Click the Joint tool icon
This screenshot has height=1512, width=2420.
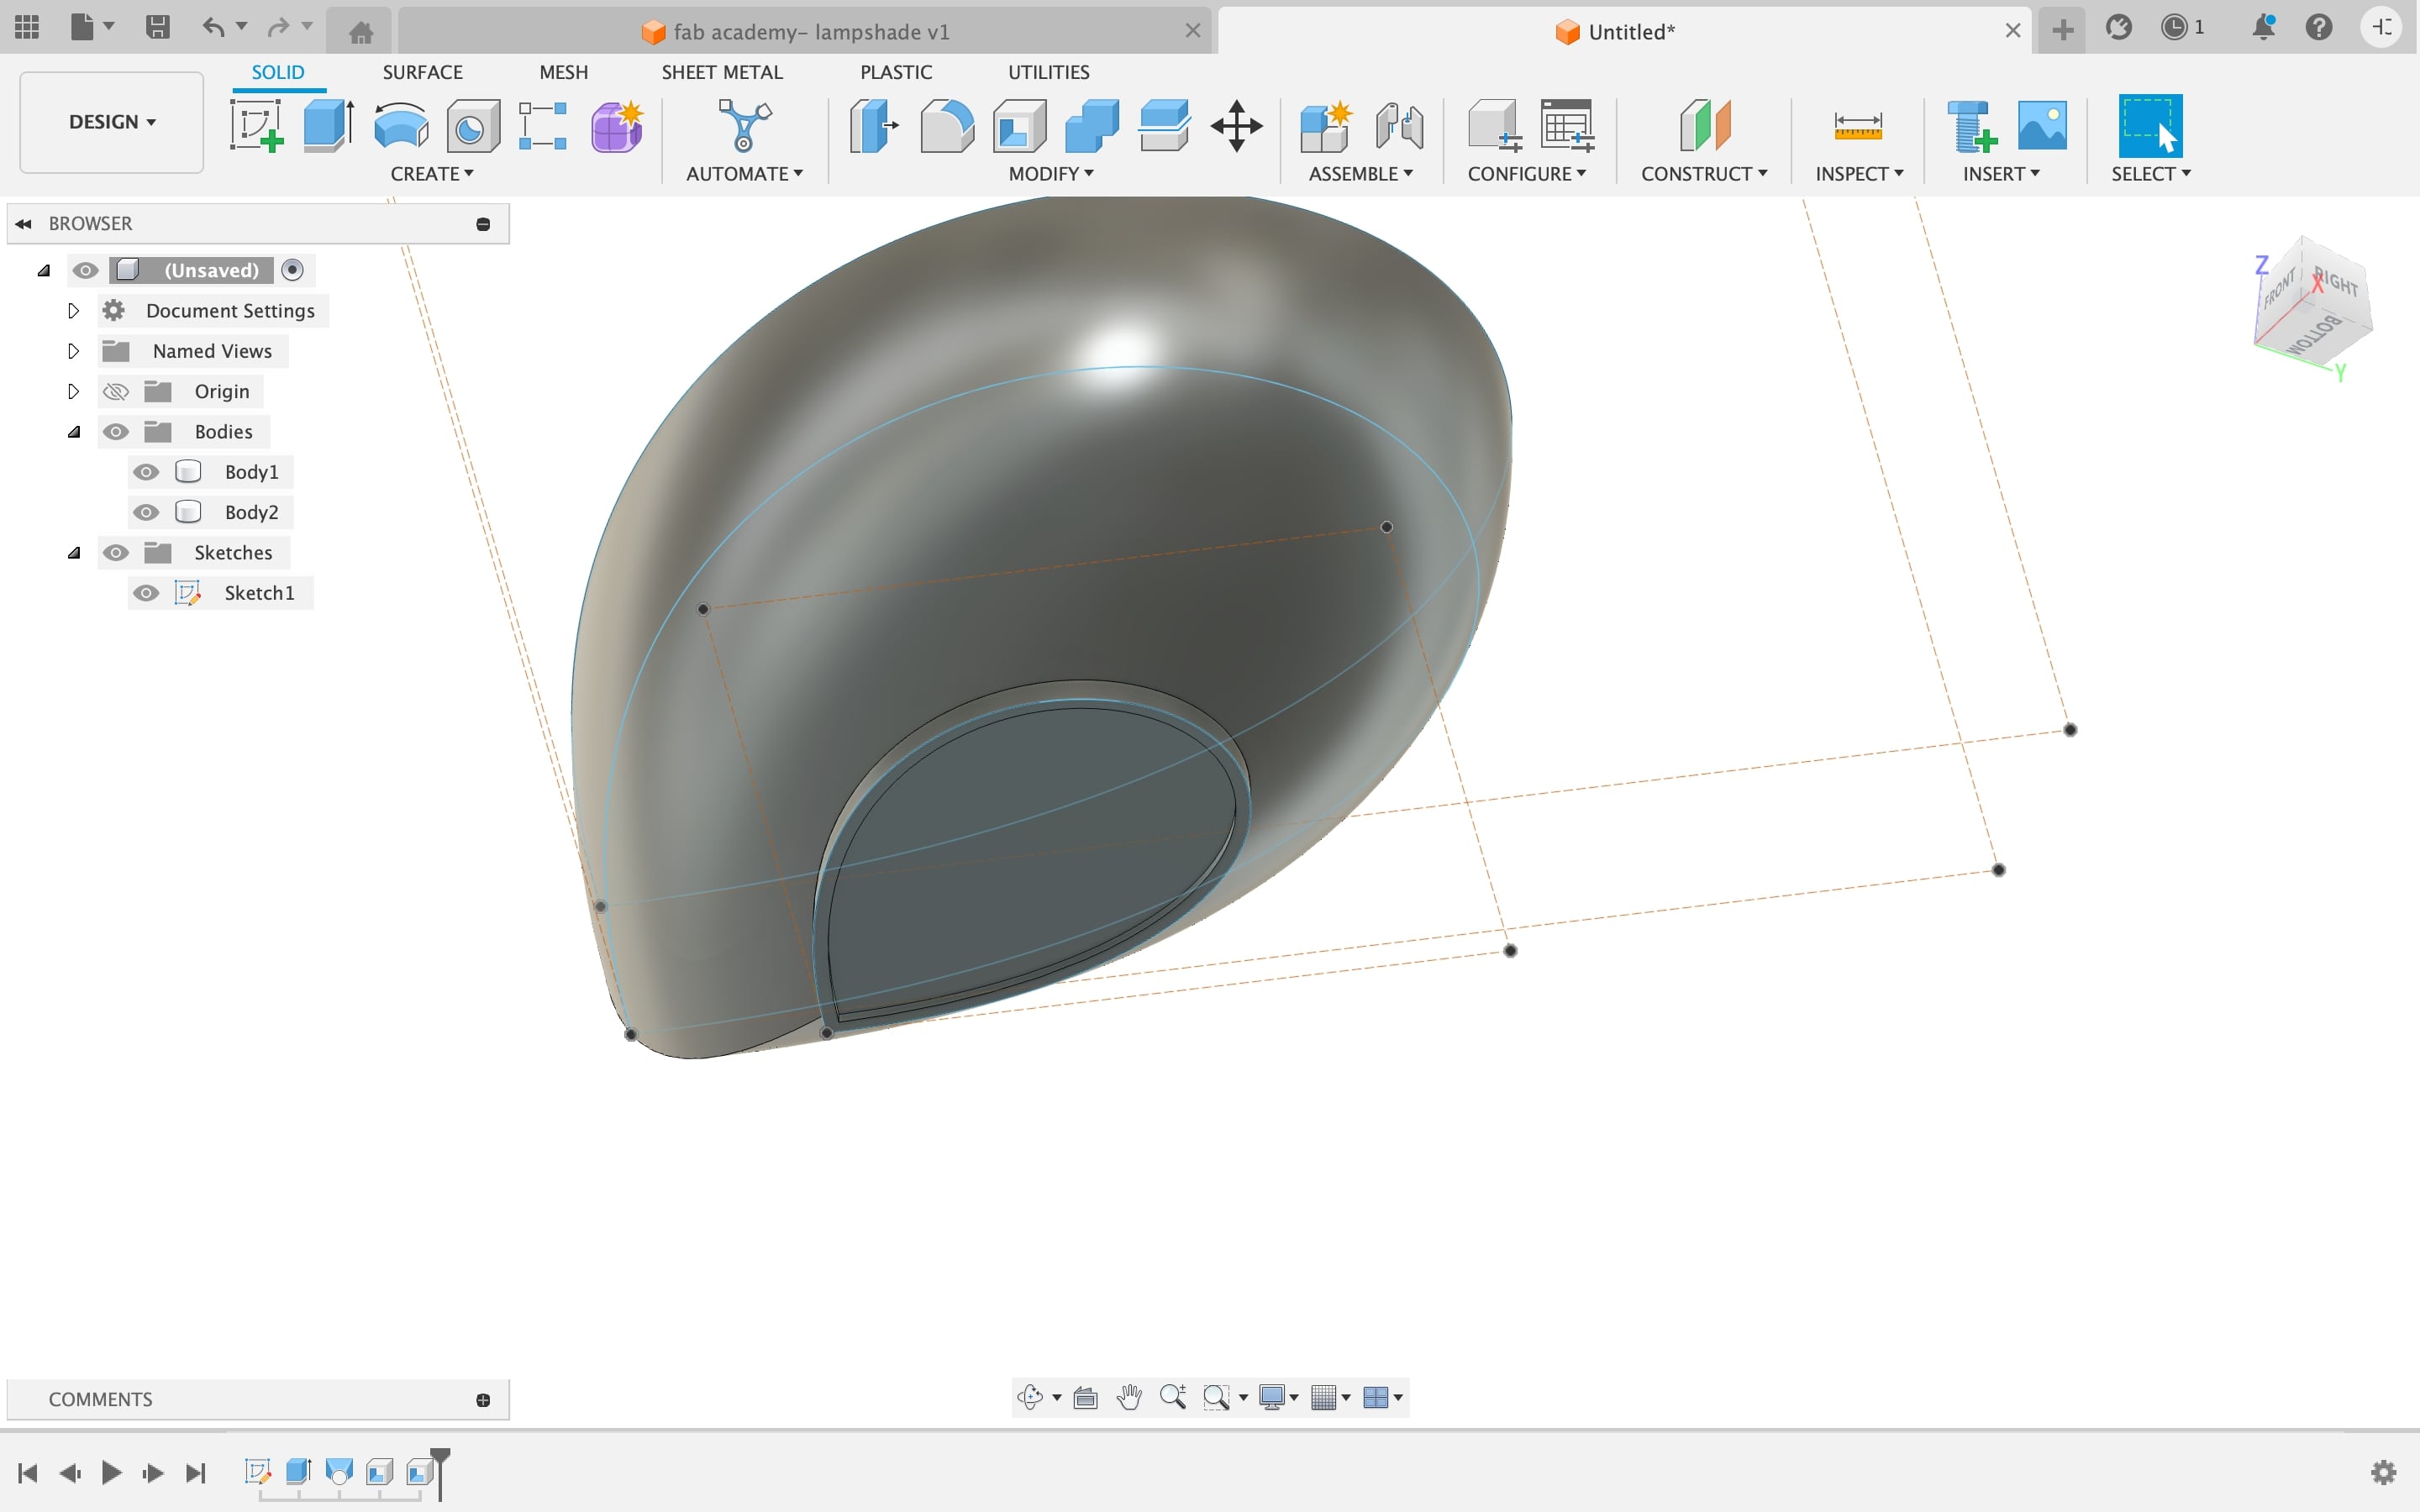1398,126
